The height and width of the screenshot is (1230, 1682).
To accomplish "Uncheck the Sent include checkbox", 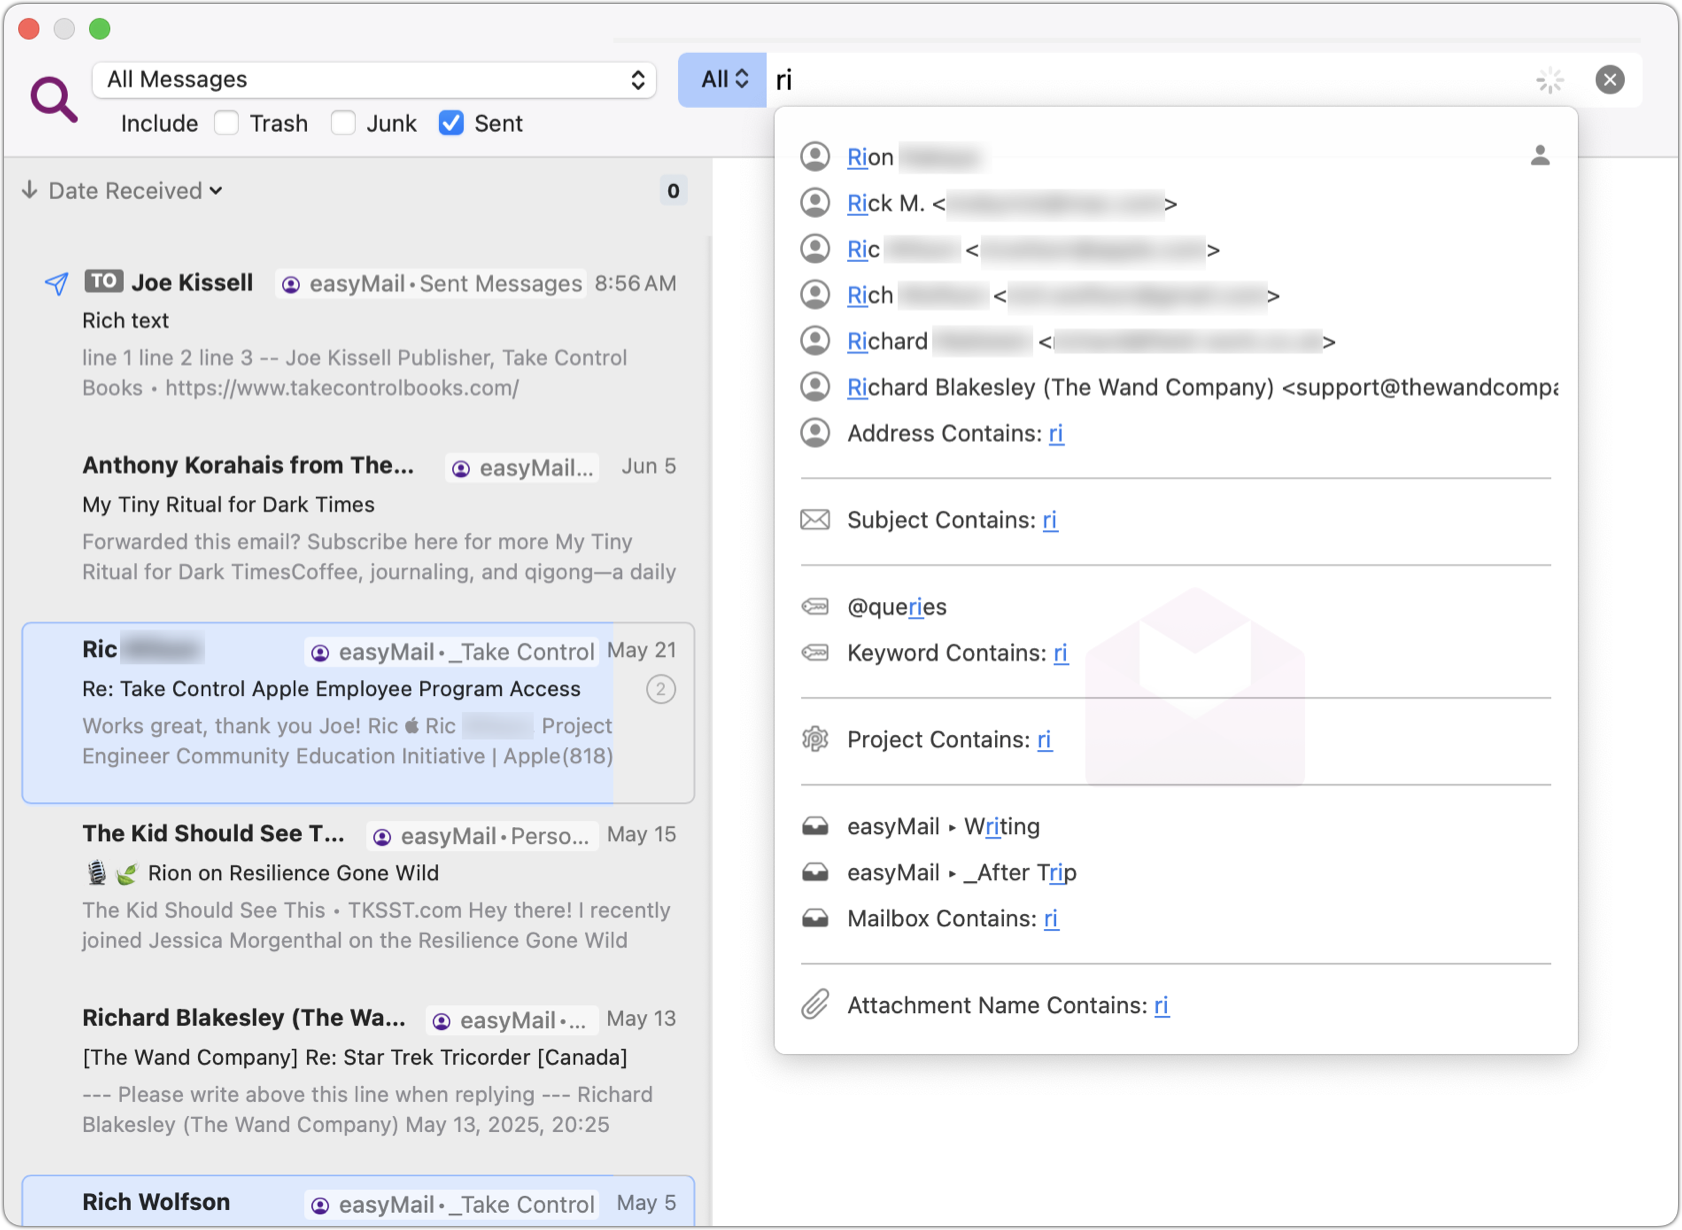I will pos(451,123).
